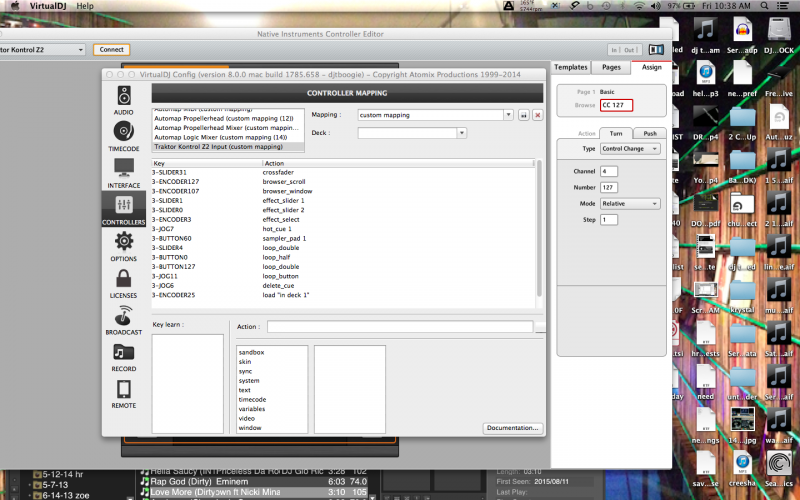The height and width of the screenshot is (500, 800).
Task: Open the device dropdown showing Kontrol Z2
Action: pyautogui.click(x=42, y=49)
